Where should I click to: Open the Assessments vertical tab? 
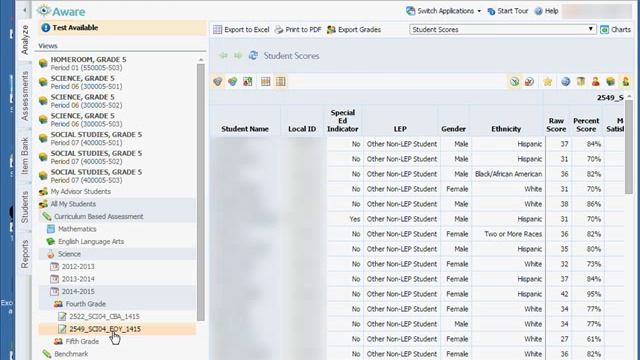point(25,96)
